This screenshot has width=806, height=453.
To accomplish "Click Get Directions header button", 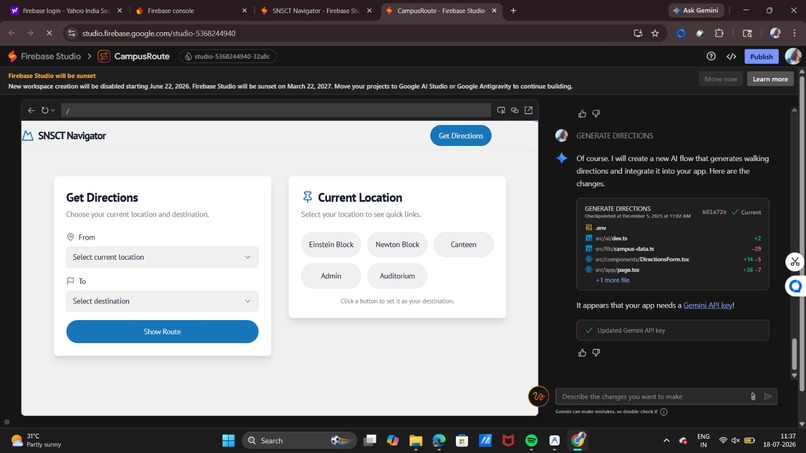I will (461, 136).
